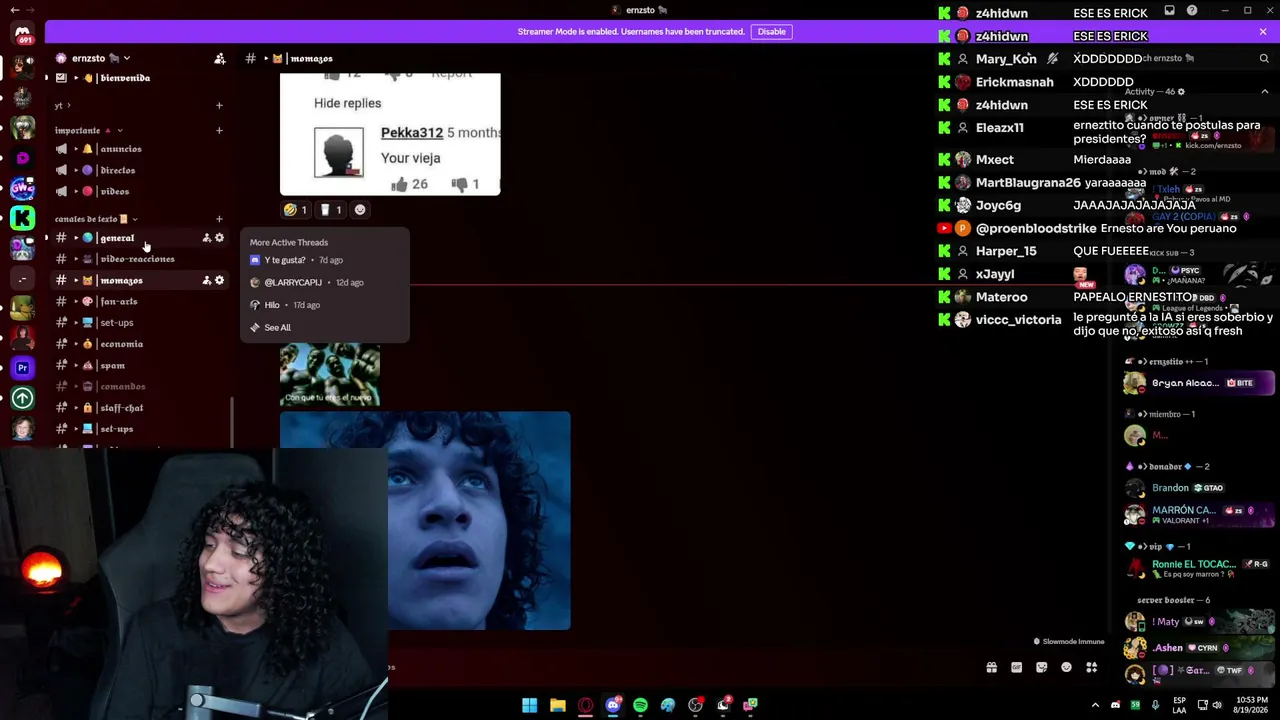Screen dimensions: 1280x720
Task: Add channel to yt category
Action: [219, 105]
